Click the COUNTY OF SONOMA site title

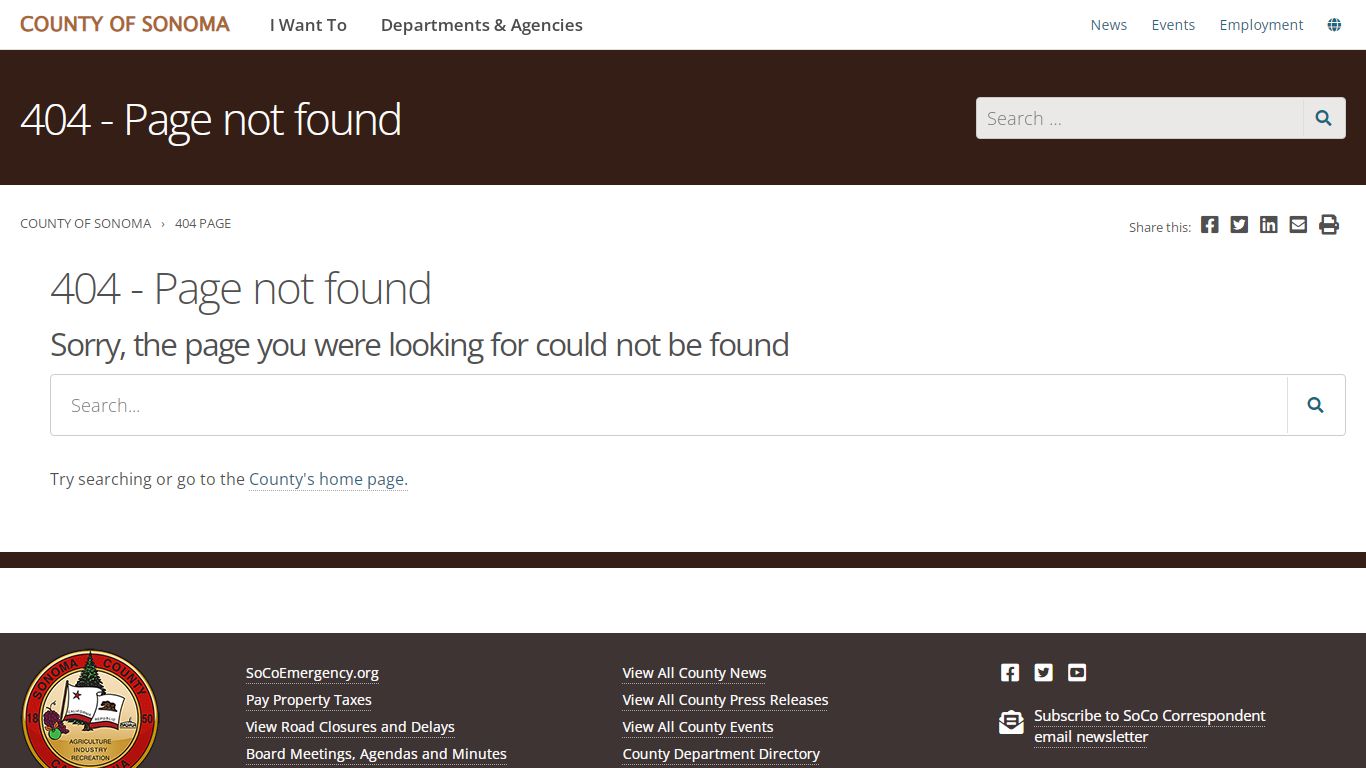coord(125,24)
